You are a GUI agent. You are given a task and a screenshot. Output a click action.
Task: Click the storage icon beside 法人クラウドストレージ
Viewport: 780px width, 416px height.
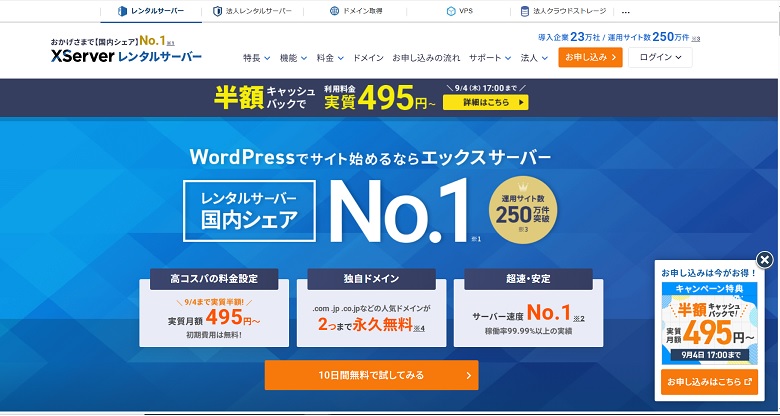click(x=524, y=11)
